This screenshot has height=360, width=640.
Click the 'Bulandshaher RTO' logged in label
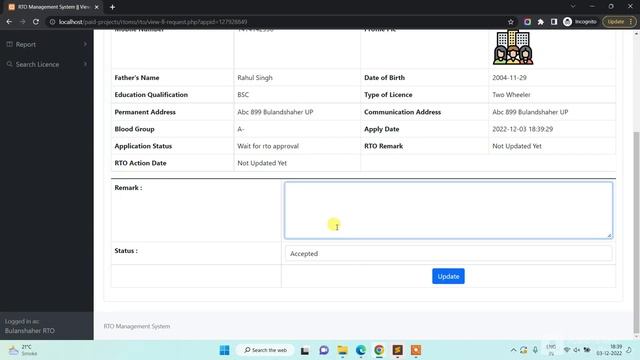coord(29,331)
